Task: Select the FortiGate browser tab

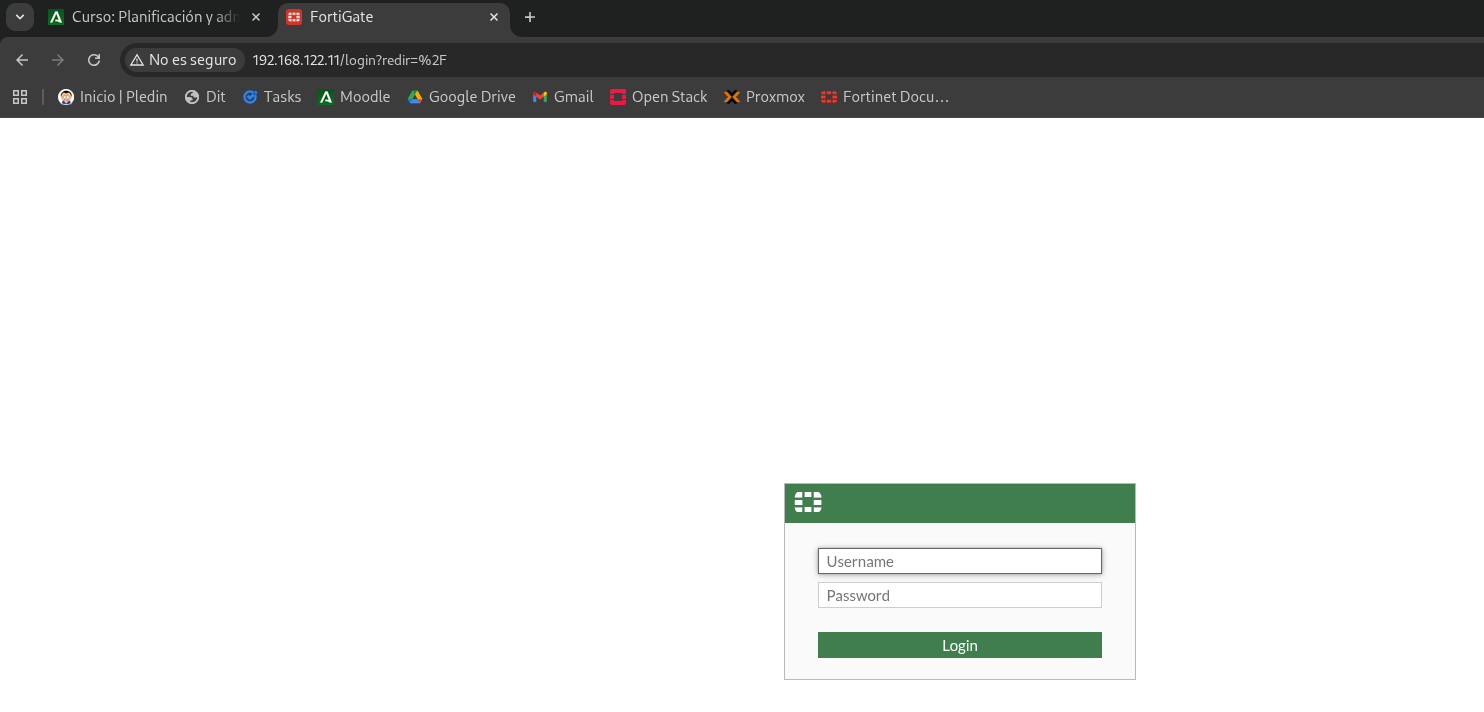Action: pos(393,17)
